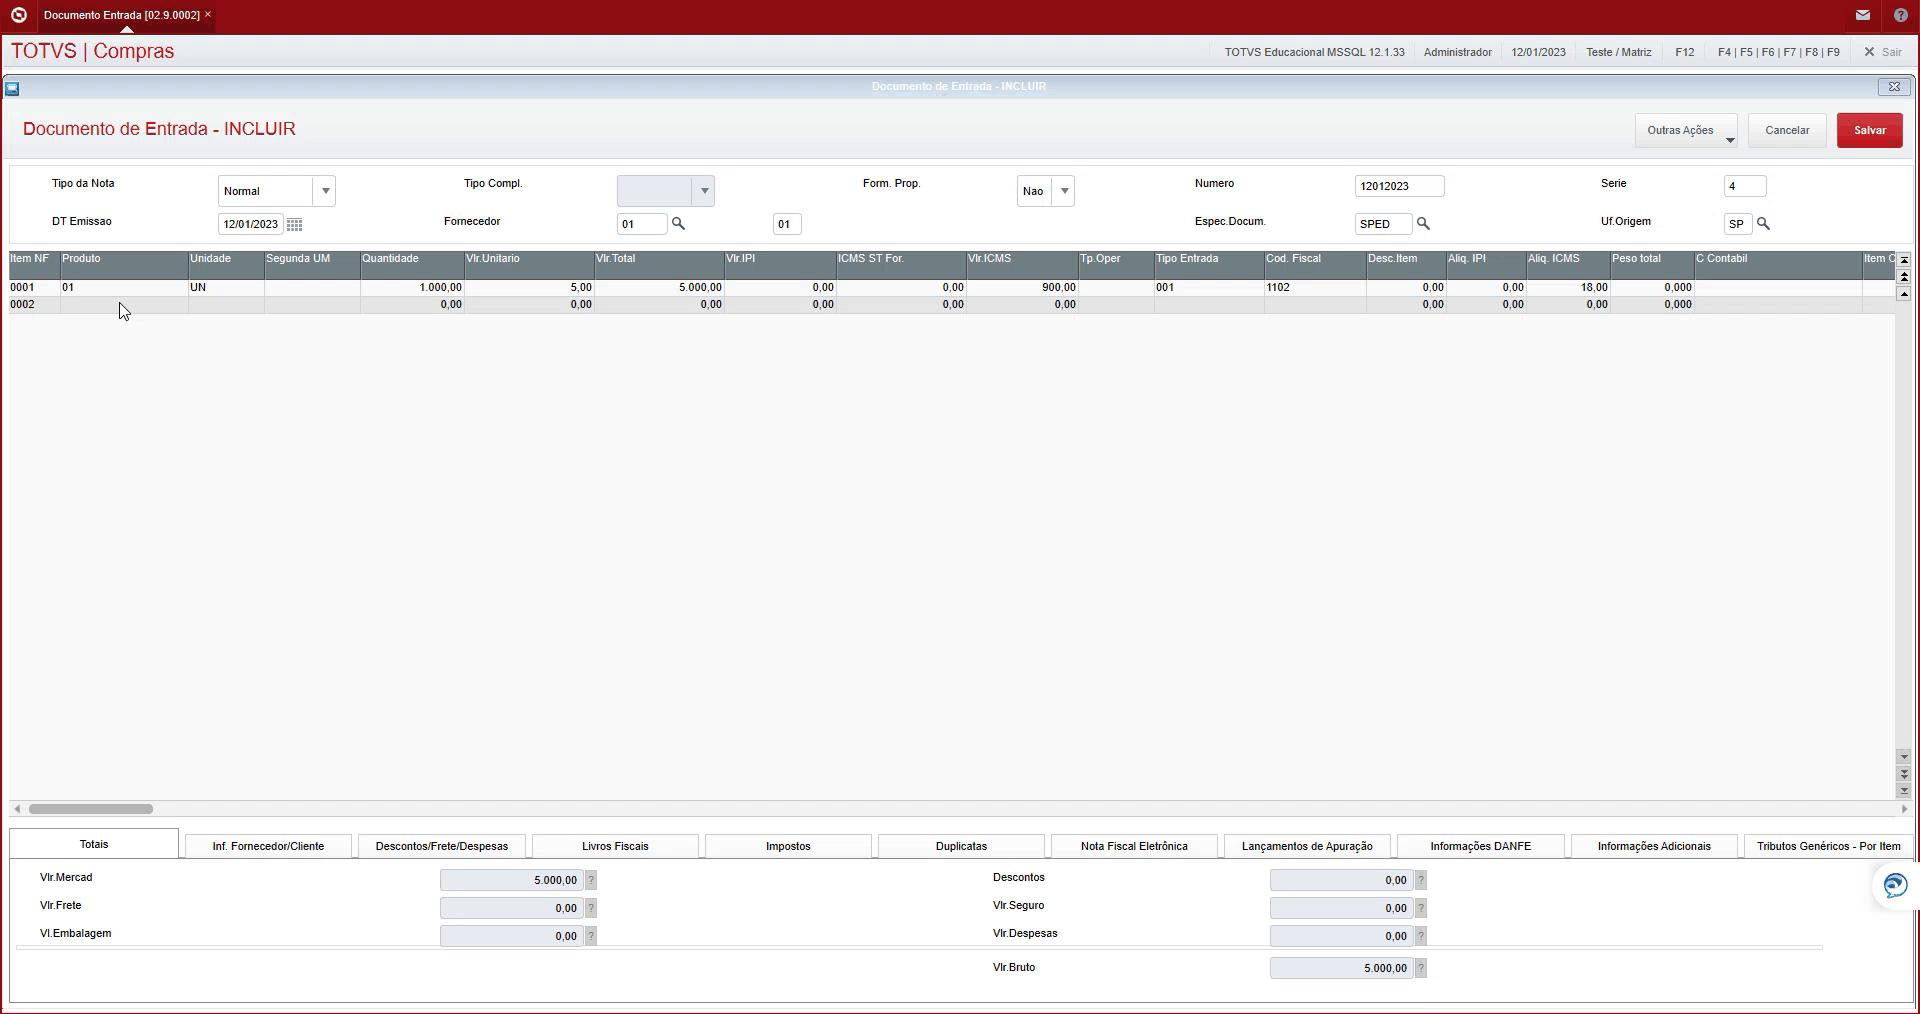This screenshot has height=1014, width=1920.
Task: Click help icon next to Vlr.Mercad
Action: point(591,880)
